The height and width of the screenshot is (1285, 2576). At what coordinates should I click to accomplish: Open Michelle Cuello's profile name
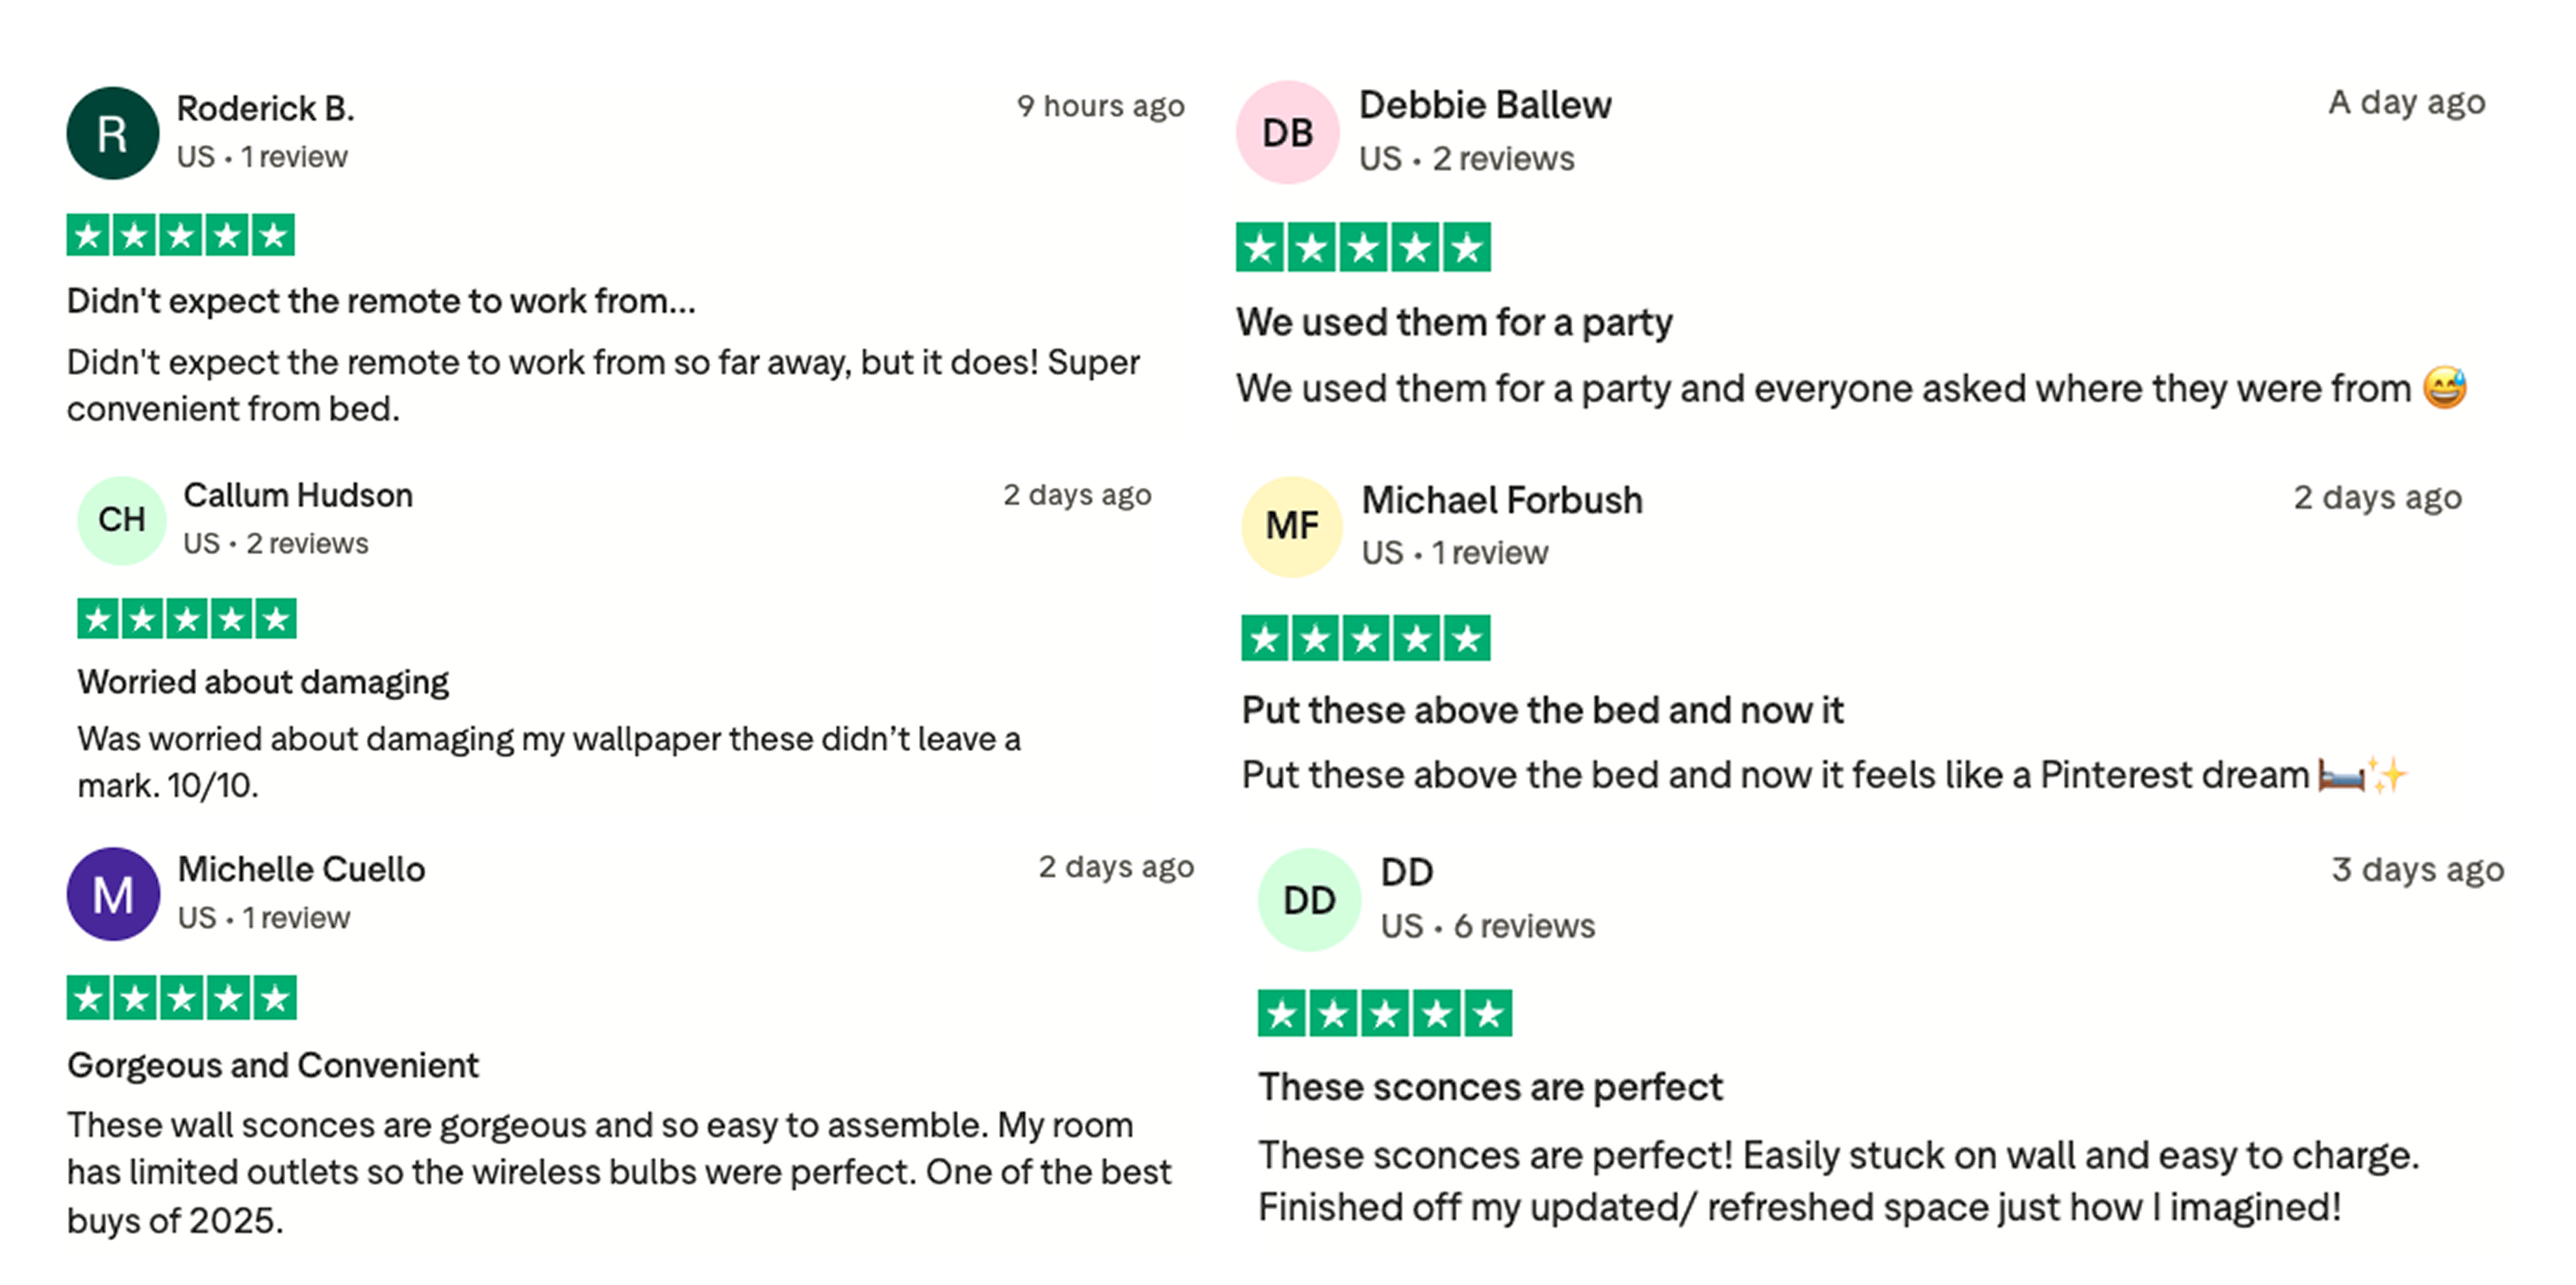[x=301, y=869]
